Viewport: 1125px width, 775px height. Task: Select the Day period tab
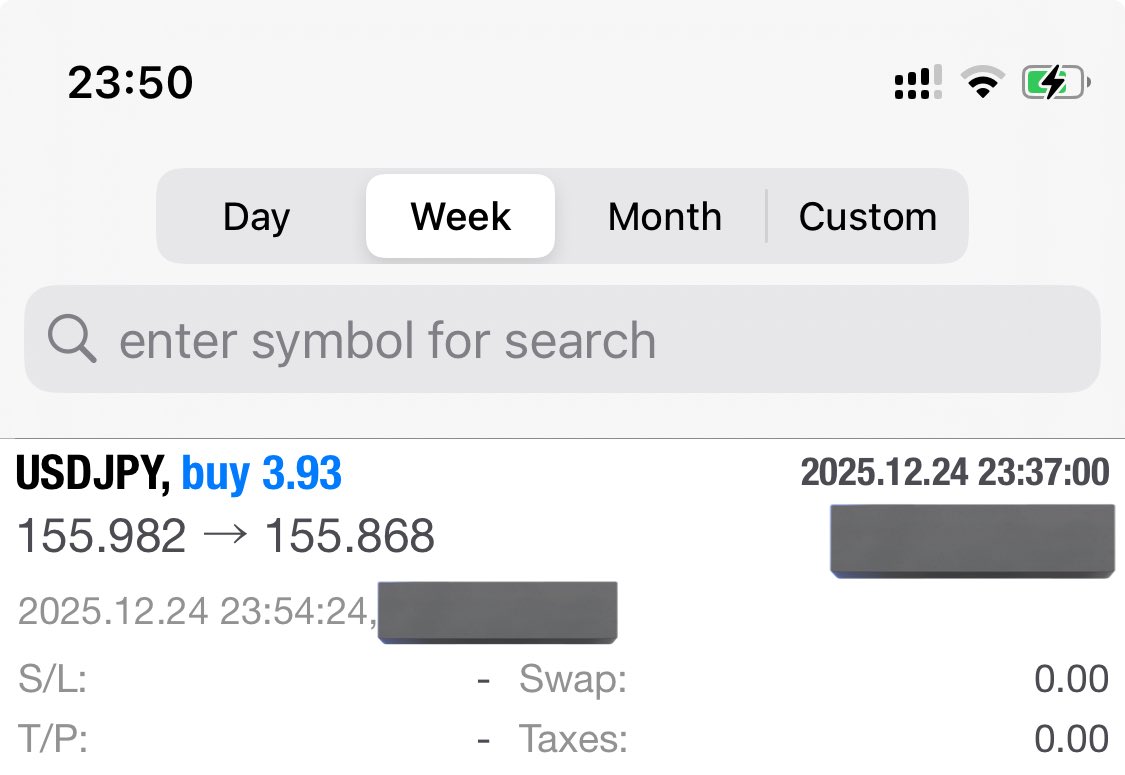(x=257, y=216)
